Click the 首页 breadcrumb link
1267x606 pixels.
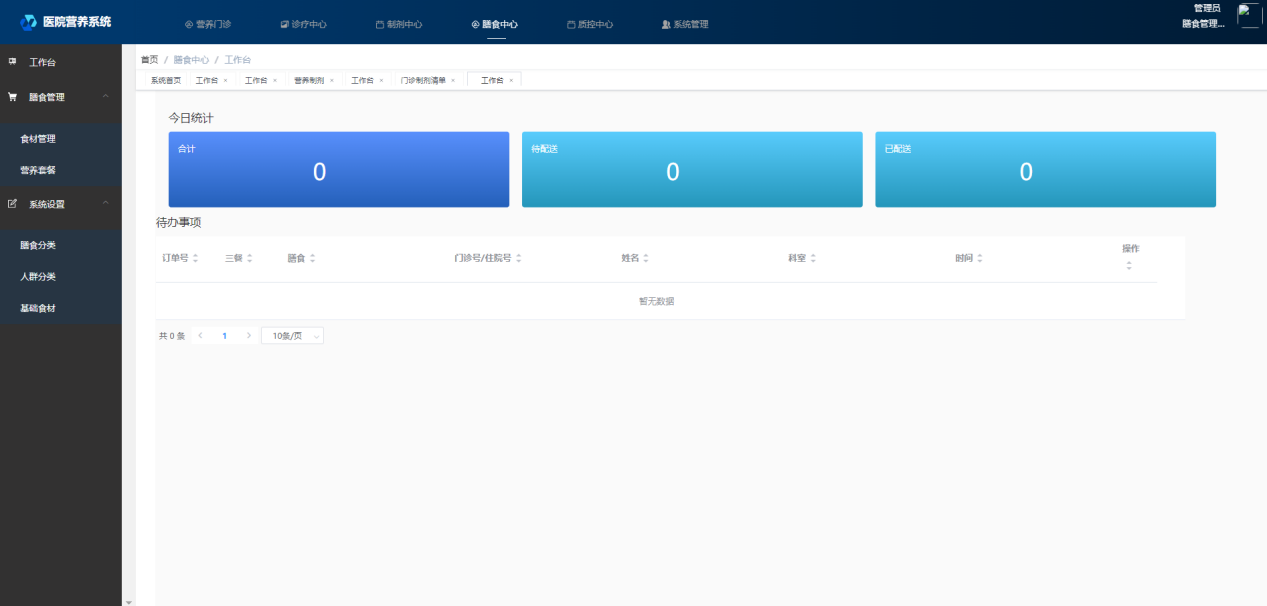[x=149, y=60]
